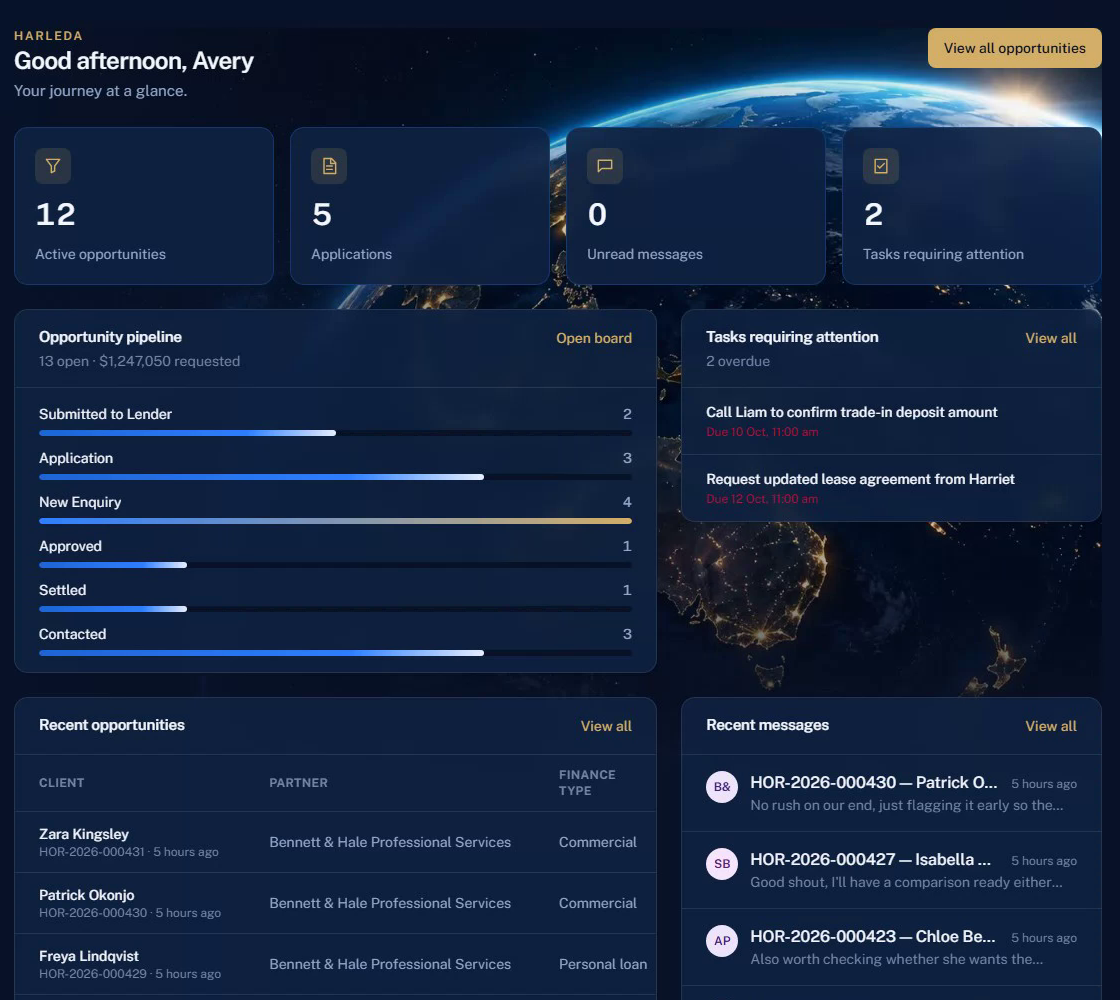Click the Approved stage progress bar

coord(335,565)
